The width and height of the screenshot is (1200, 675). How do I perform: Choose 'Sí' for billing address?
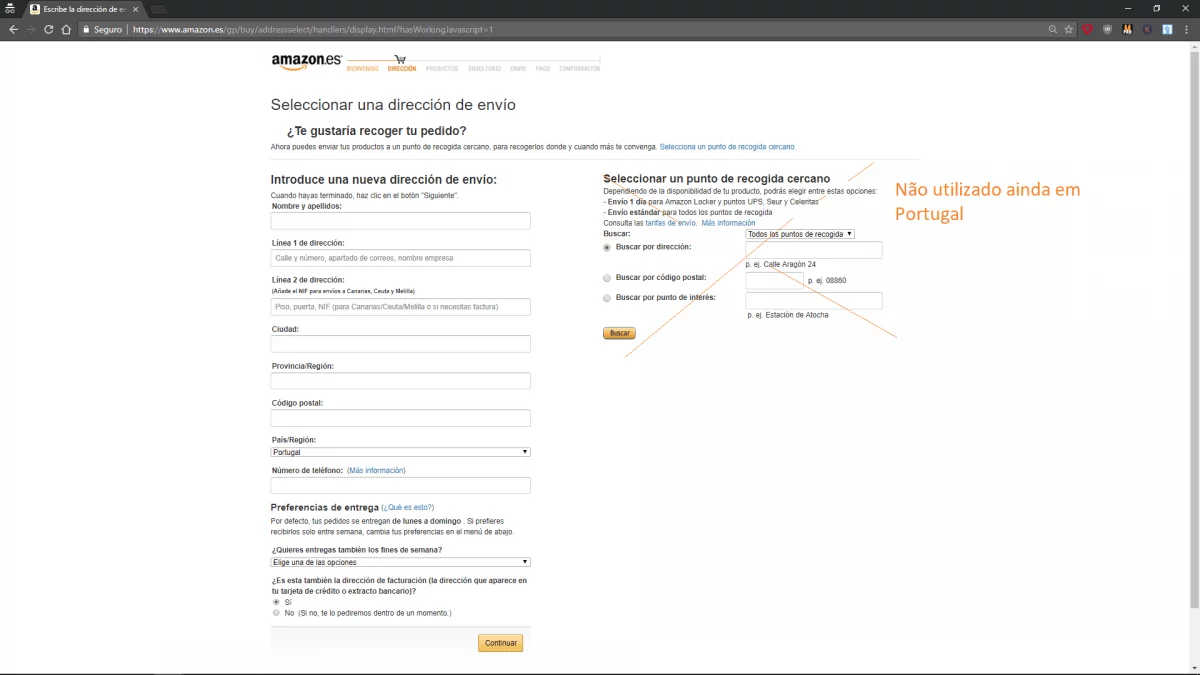[x=276, y=602]
